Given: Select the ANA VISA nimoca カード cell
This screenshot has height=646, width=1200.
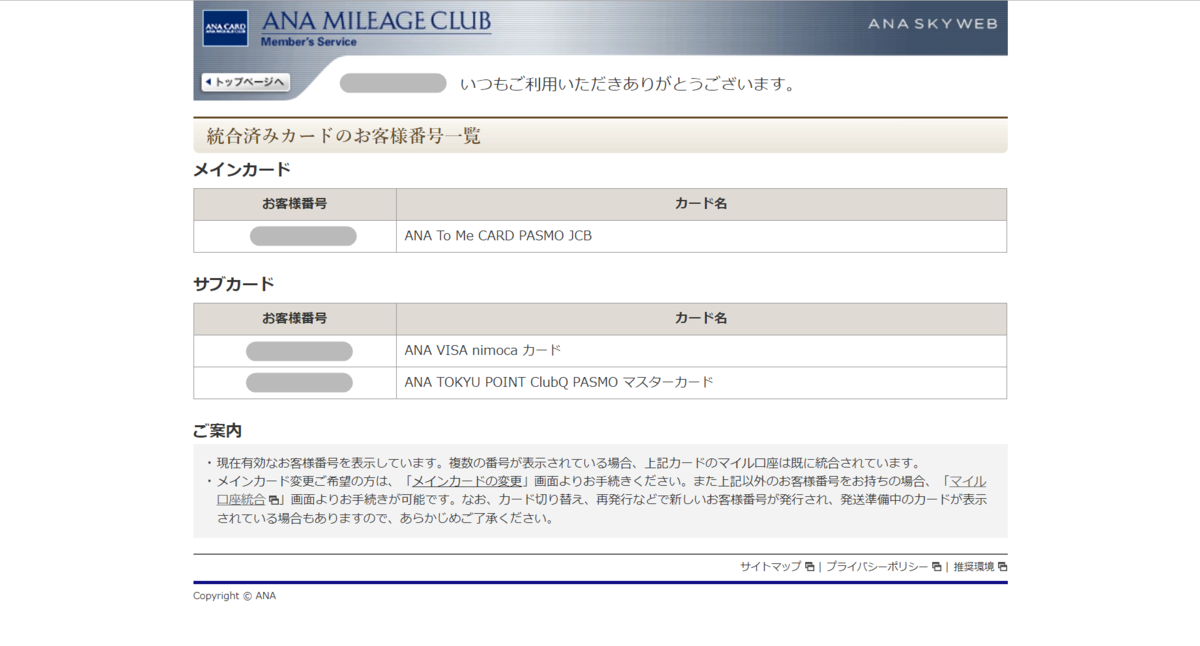Looking at the screenshot, I should 701,351.
